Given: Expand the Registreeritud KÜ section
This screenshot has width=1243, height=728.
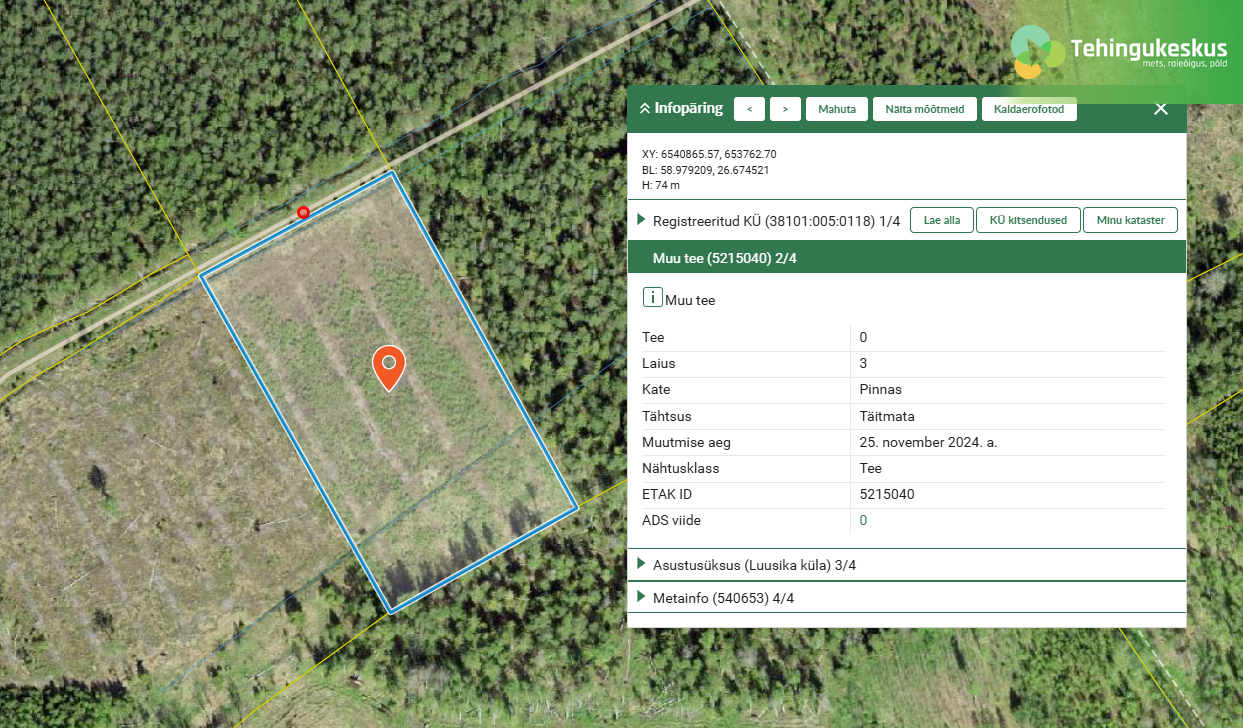Looking at the screenshot, I should [x=642, y=220].
